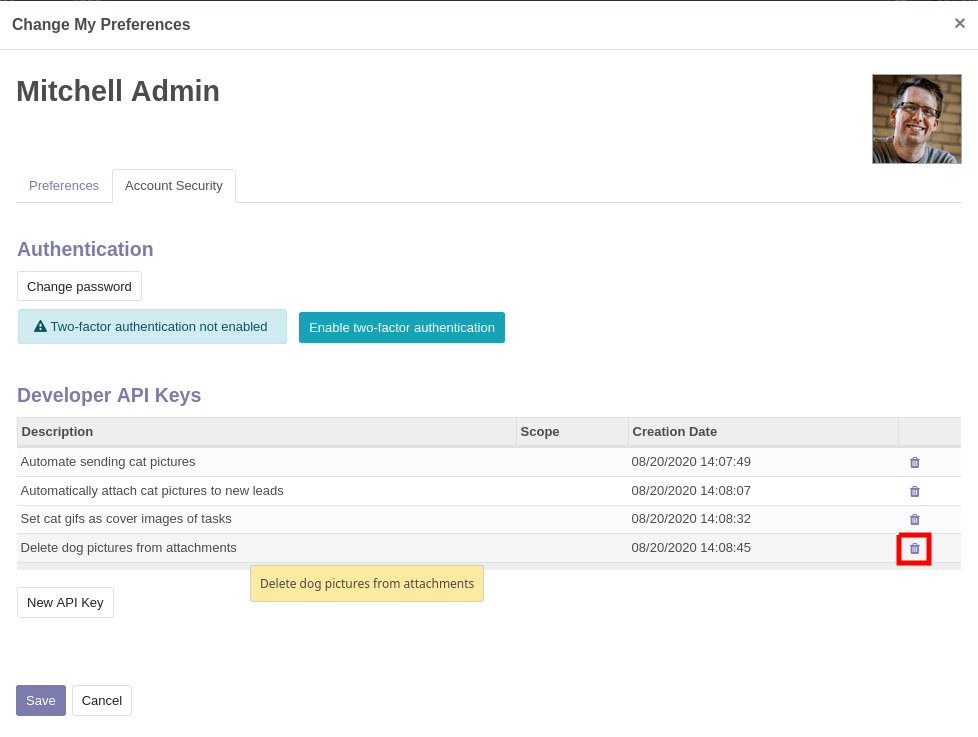Click the Scope column header

tap(540, 432)
